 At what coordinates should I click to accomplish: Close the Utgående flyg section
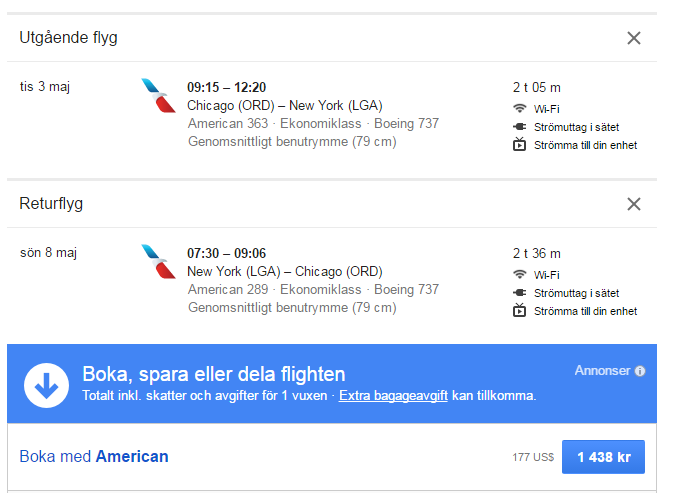point(633,38)
